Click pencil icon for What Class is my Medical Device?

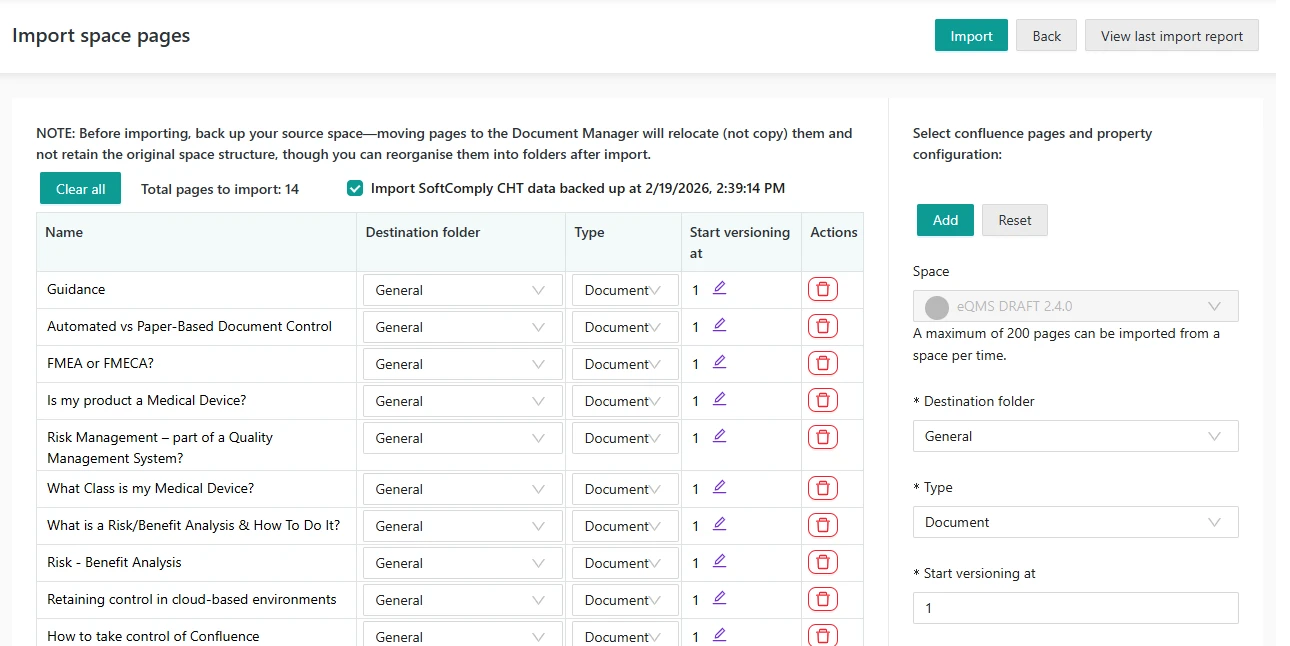click(719, 487)
